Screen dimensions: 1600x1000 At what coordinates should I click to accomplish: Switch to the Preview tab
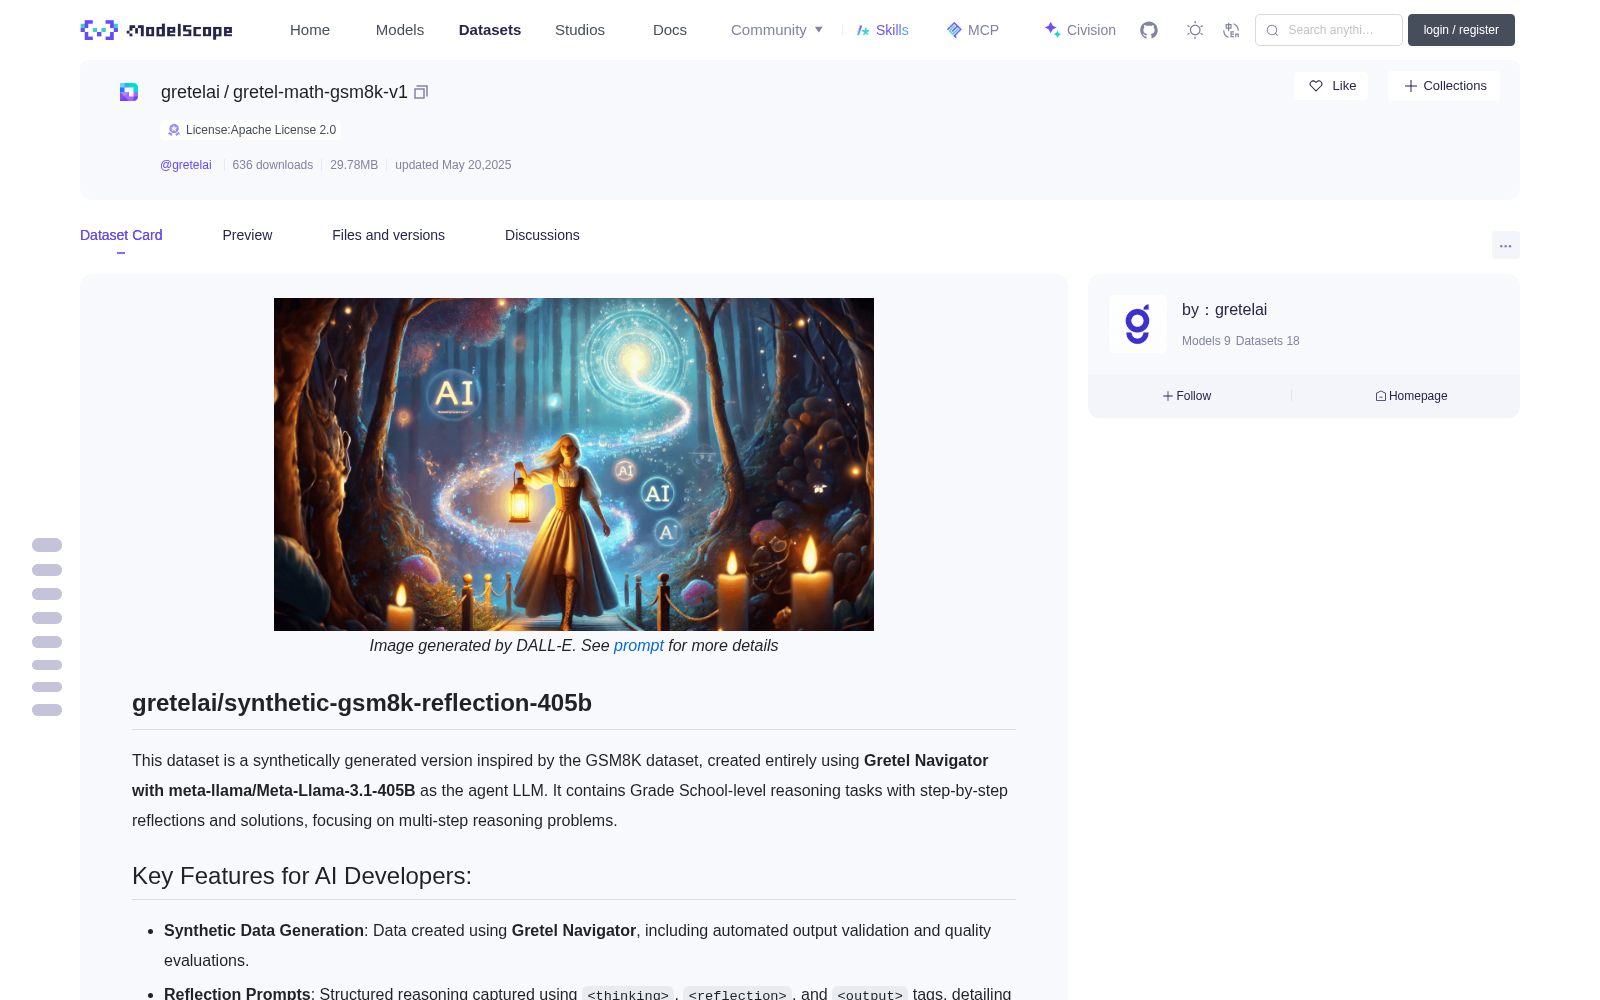(247, 235)
